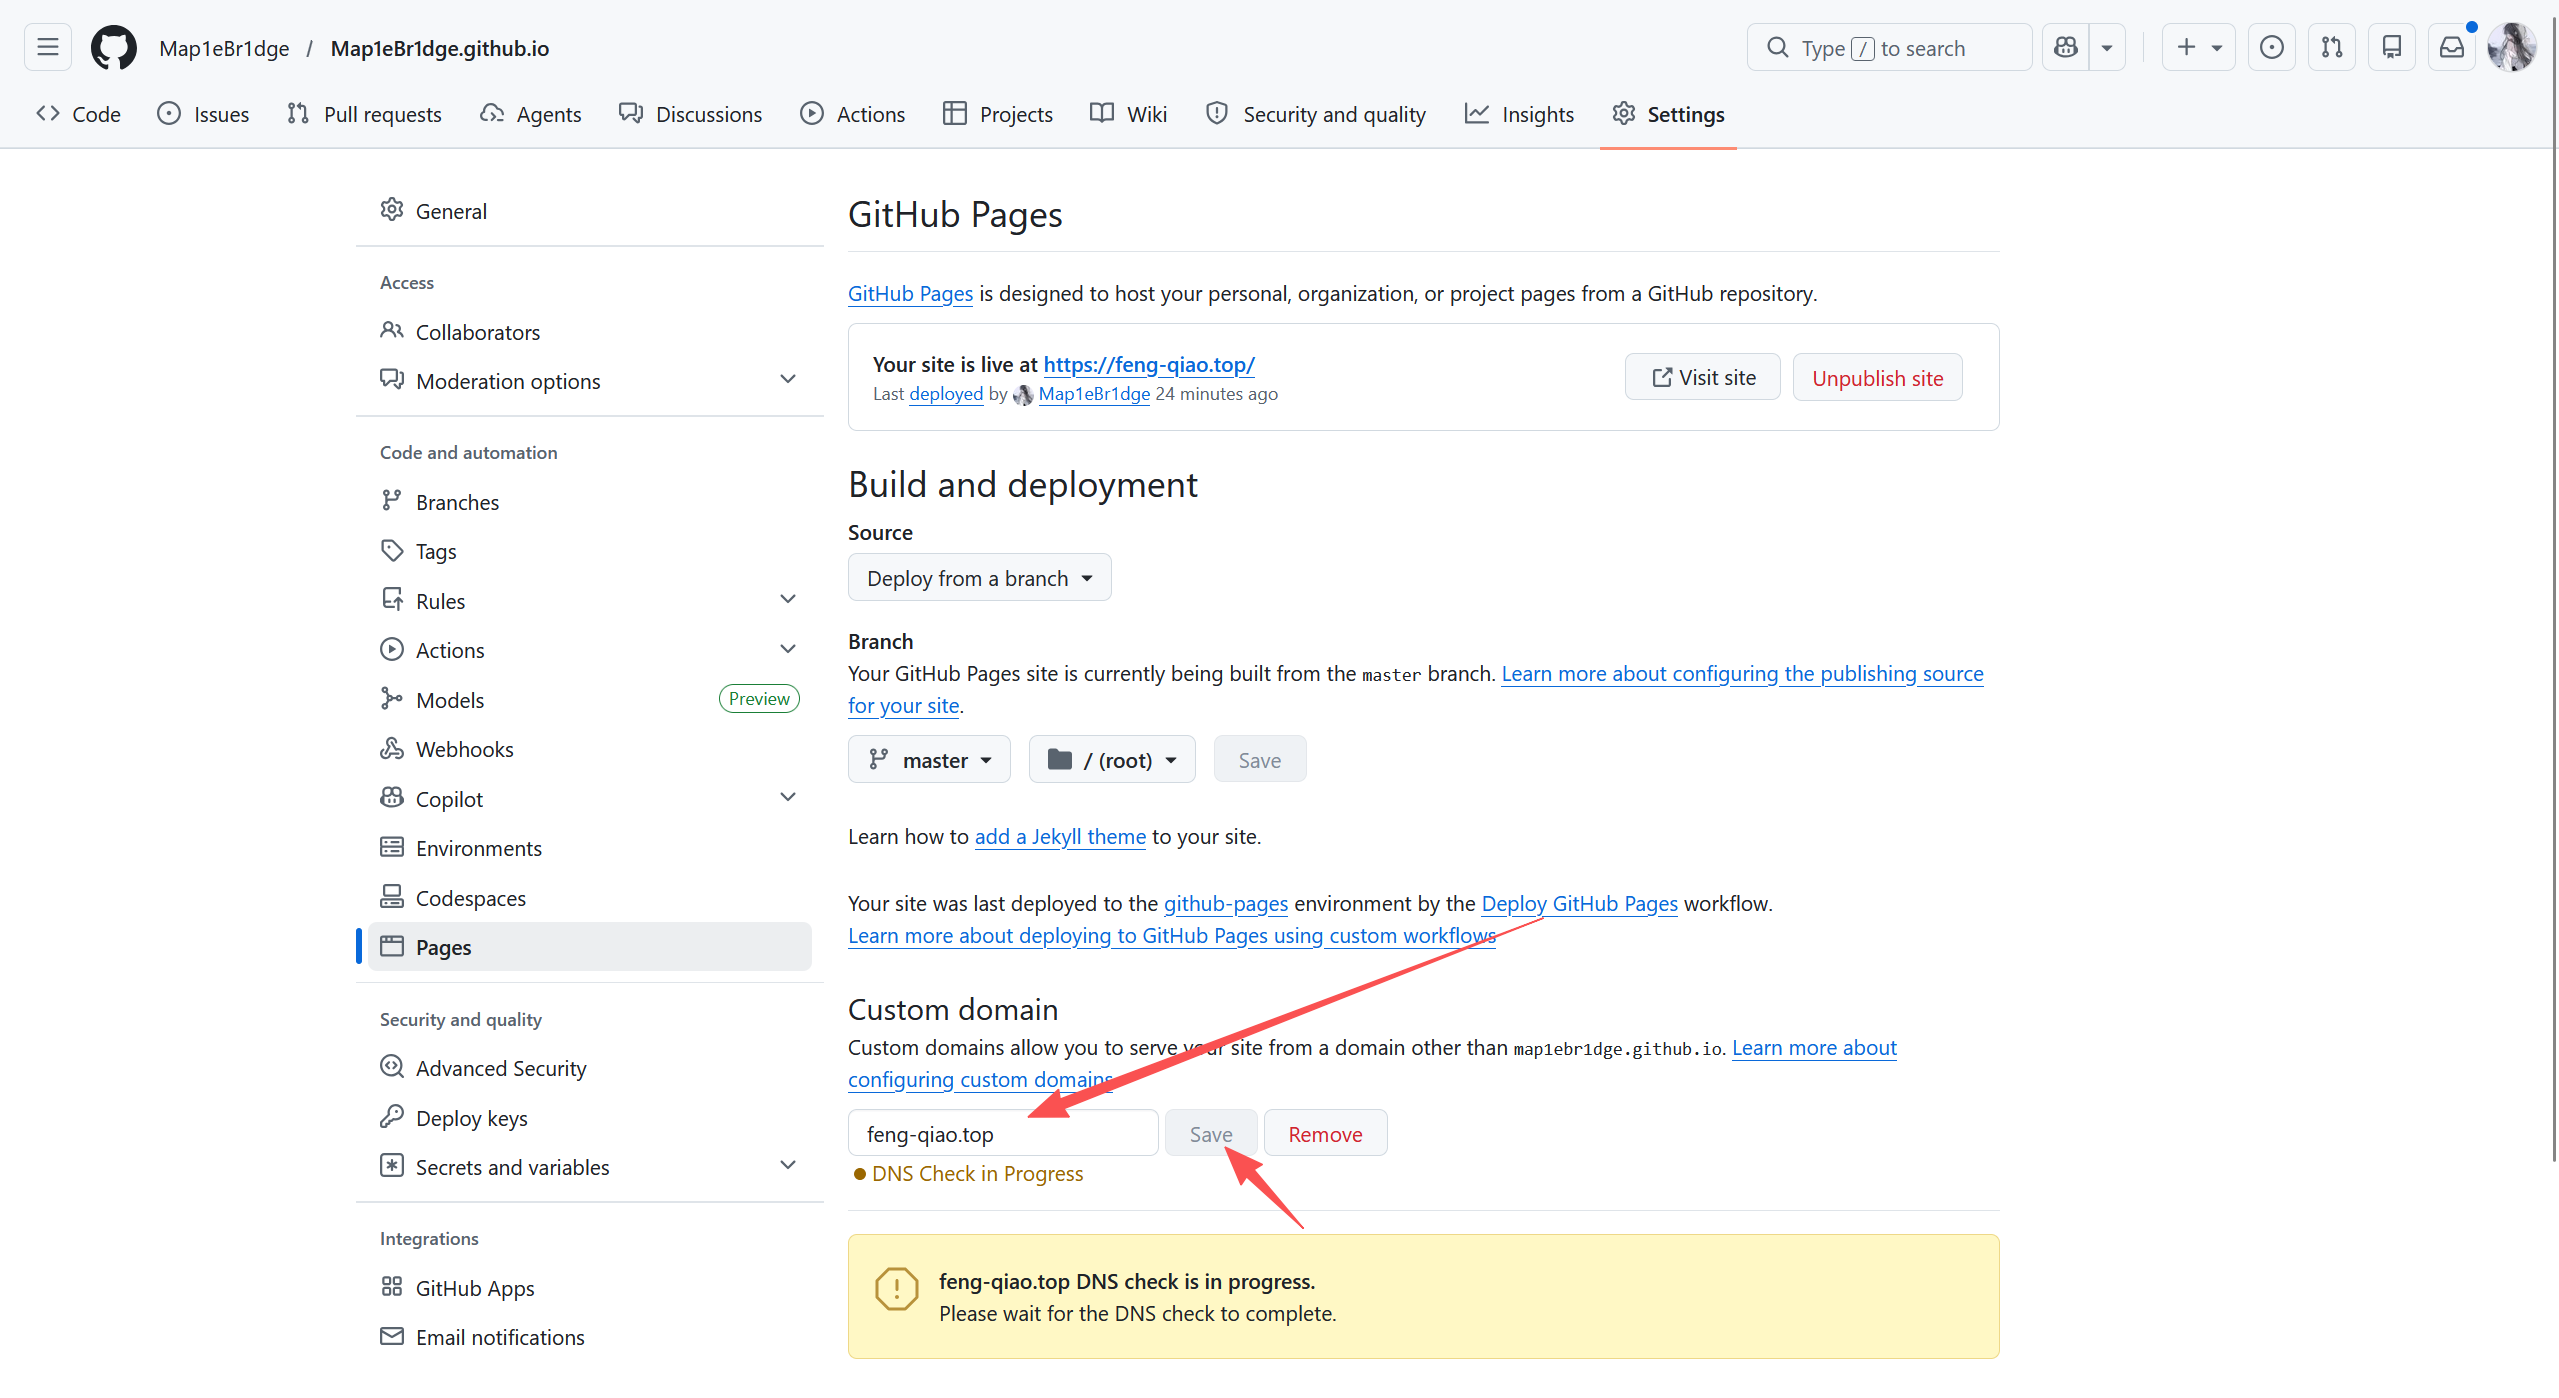The width and height of the screenshot is (2559, 1398).
Task: Open the master branch dropdown
Action: click(929, 759)
